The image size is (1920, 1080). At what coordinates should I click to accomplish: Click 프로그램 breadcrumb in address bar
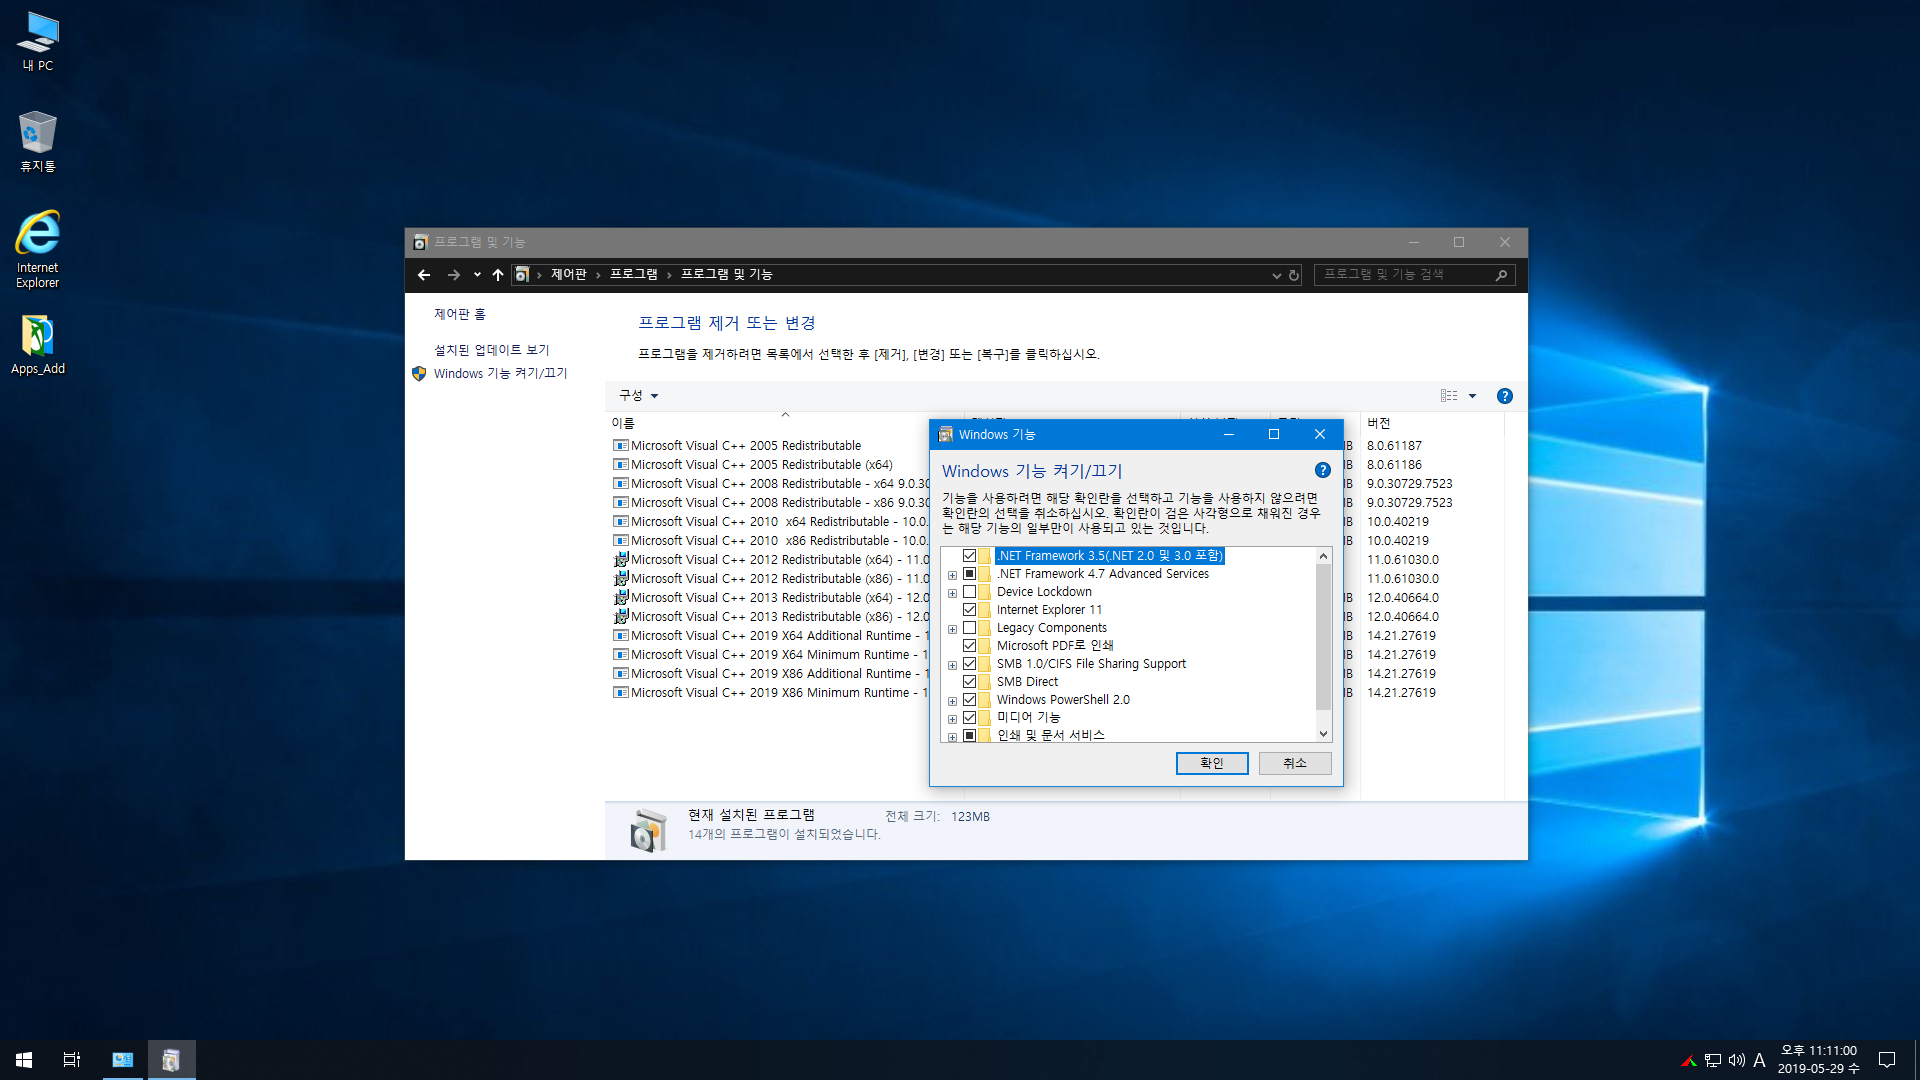(634, 274)
